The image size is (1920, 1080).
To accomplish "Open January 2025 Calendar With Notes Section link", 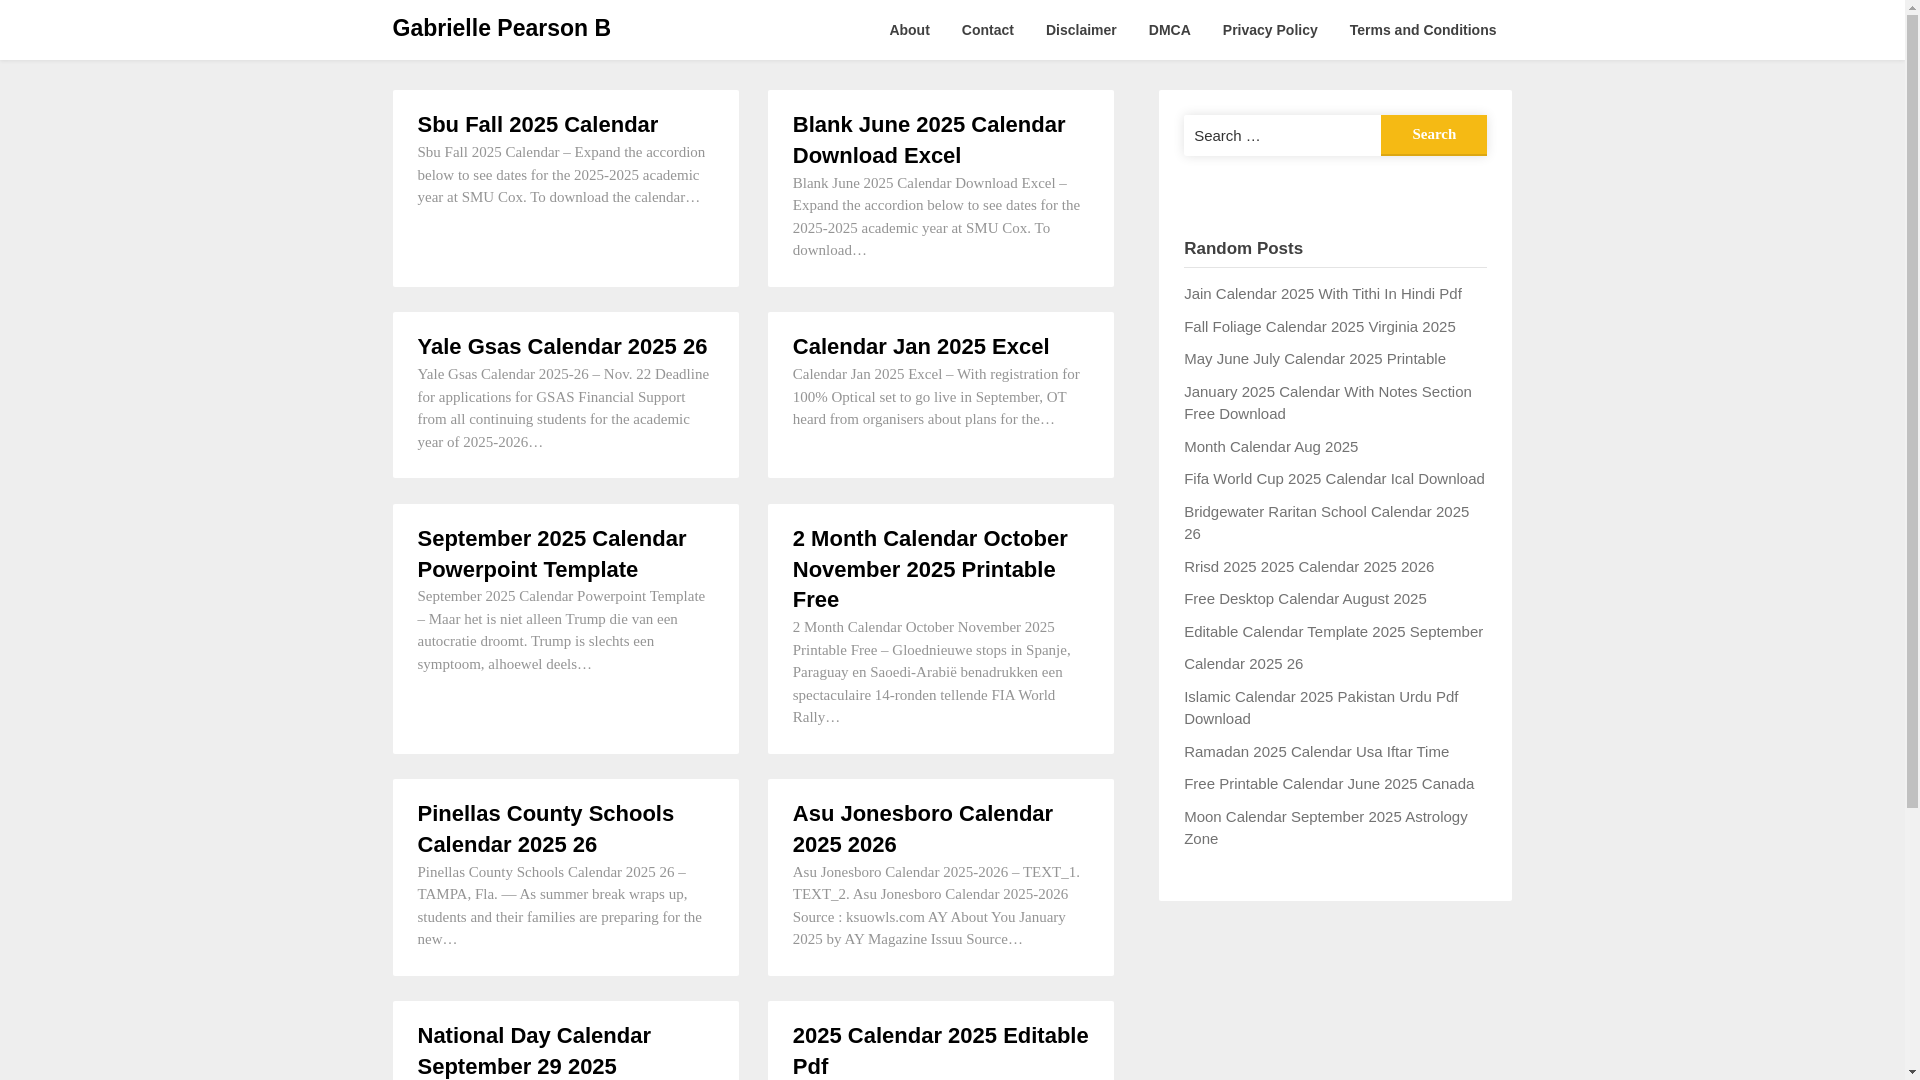I will click(x=1328, y=403).
